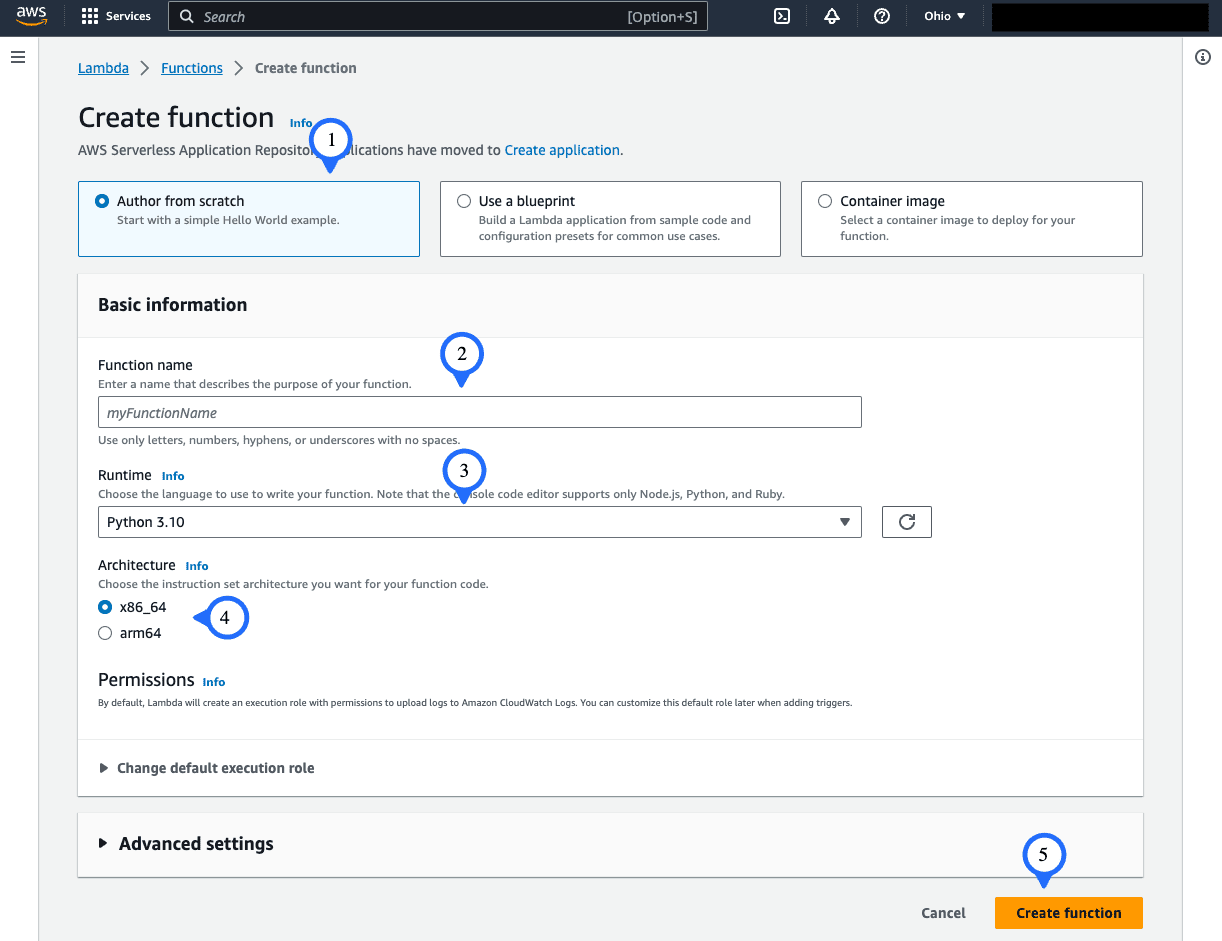Viewport: 1222px width, 941px height.
Task: Open the info panel icon on right
Action: click(x=1203, y=58)
